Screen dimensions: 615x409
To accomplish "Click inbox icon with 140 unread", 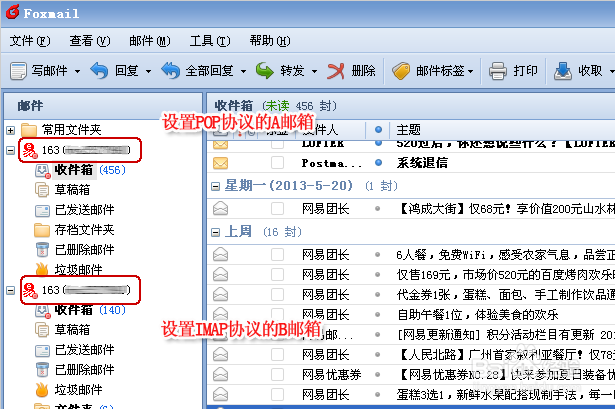I will coord(42,311).
